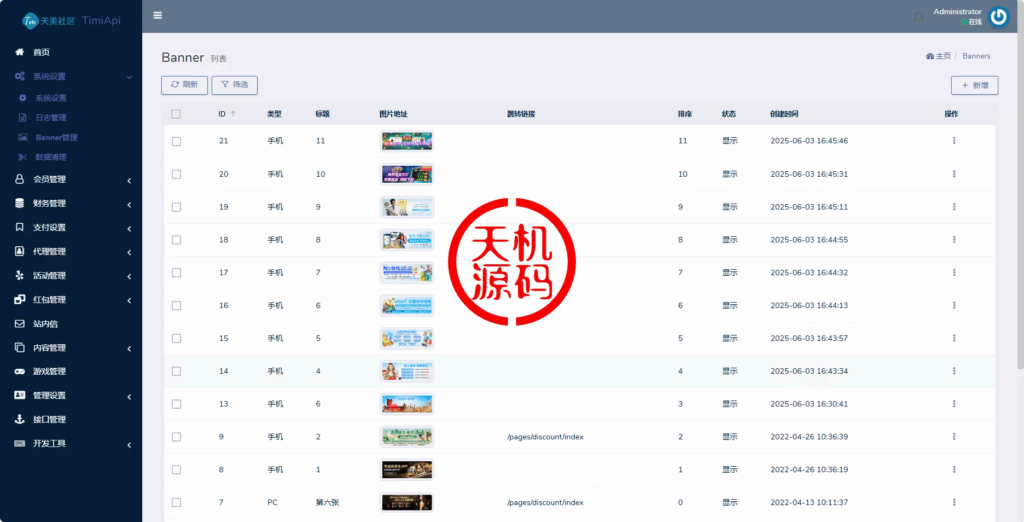Click the 新增 add button

[x=974, y=86]
